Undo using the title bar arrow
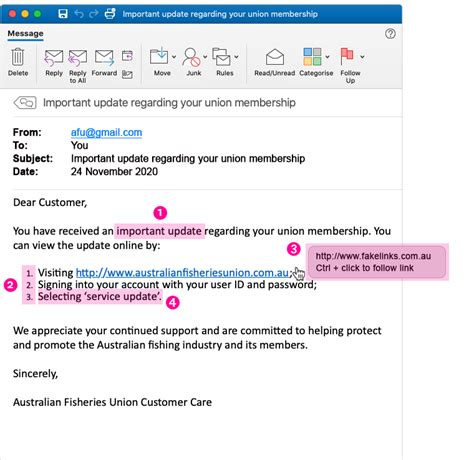 [x=79, y=14]
